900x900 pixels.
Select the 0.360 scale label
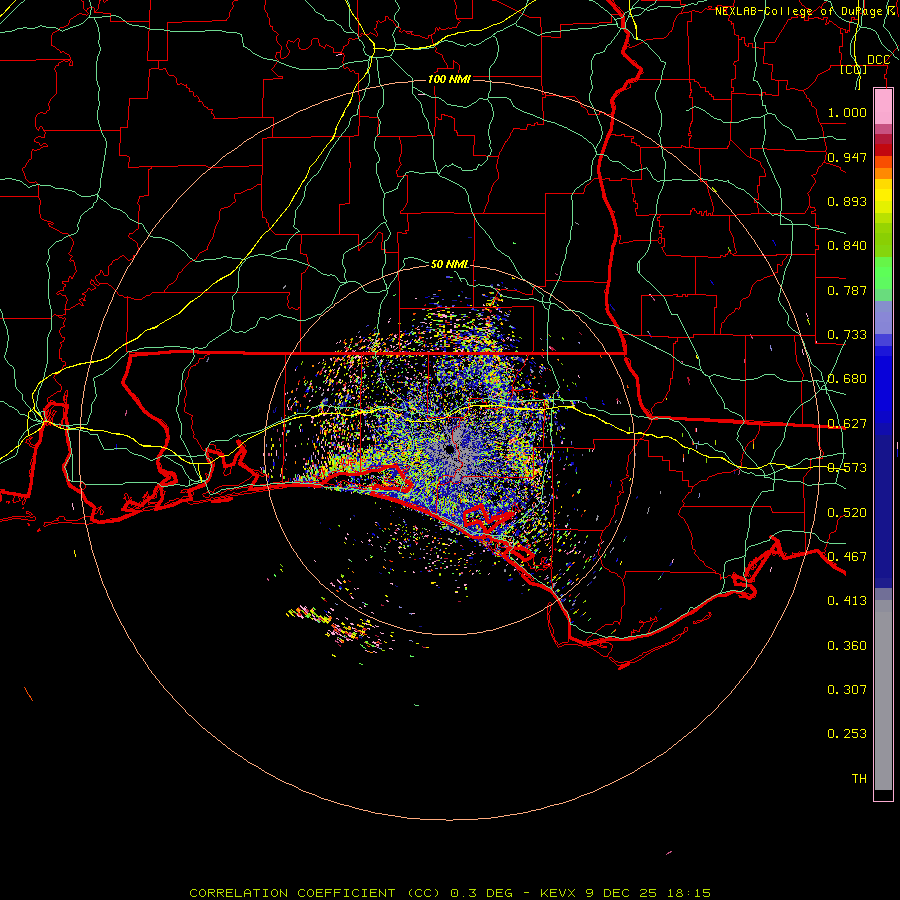click(847, 646)
